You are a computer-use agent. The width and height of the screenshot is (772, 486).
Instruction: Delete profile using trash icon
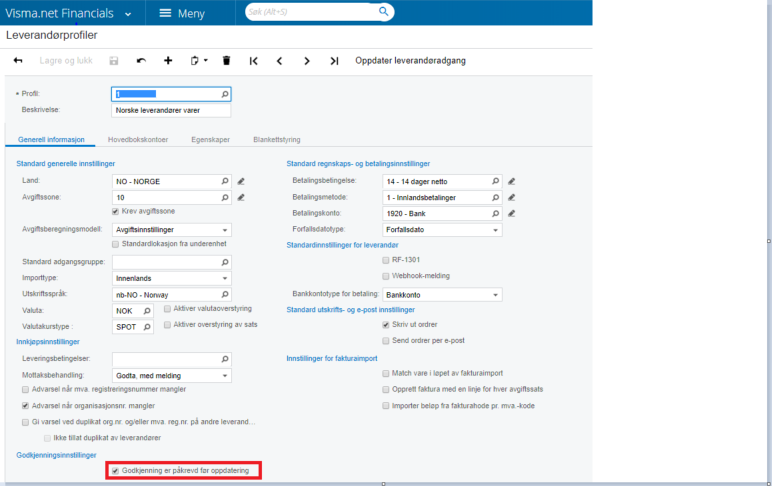pyautogui.click(x=226, y=61)
